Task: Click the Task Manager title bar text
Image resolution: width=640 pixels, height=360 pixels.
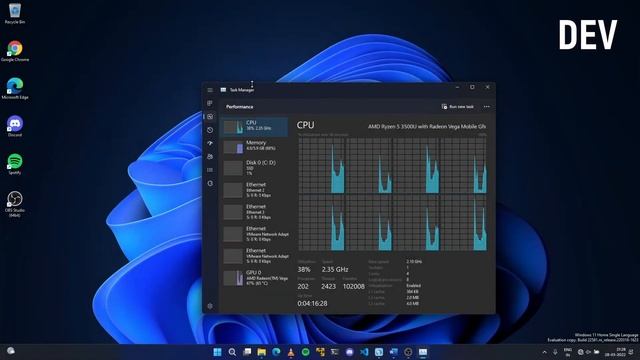Action: (x=242, y=90)
